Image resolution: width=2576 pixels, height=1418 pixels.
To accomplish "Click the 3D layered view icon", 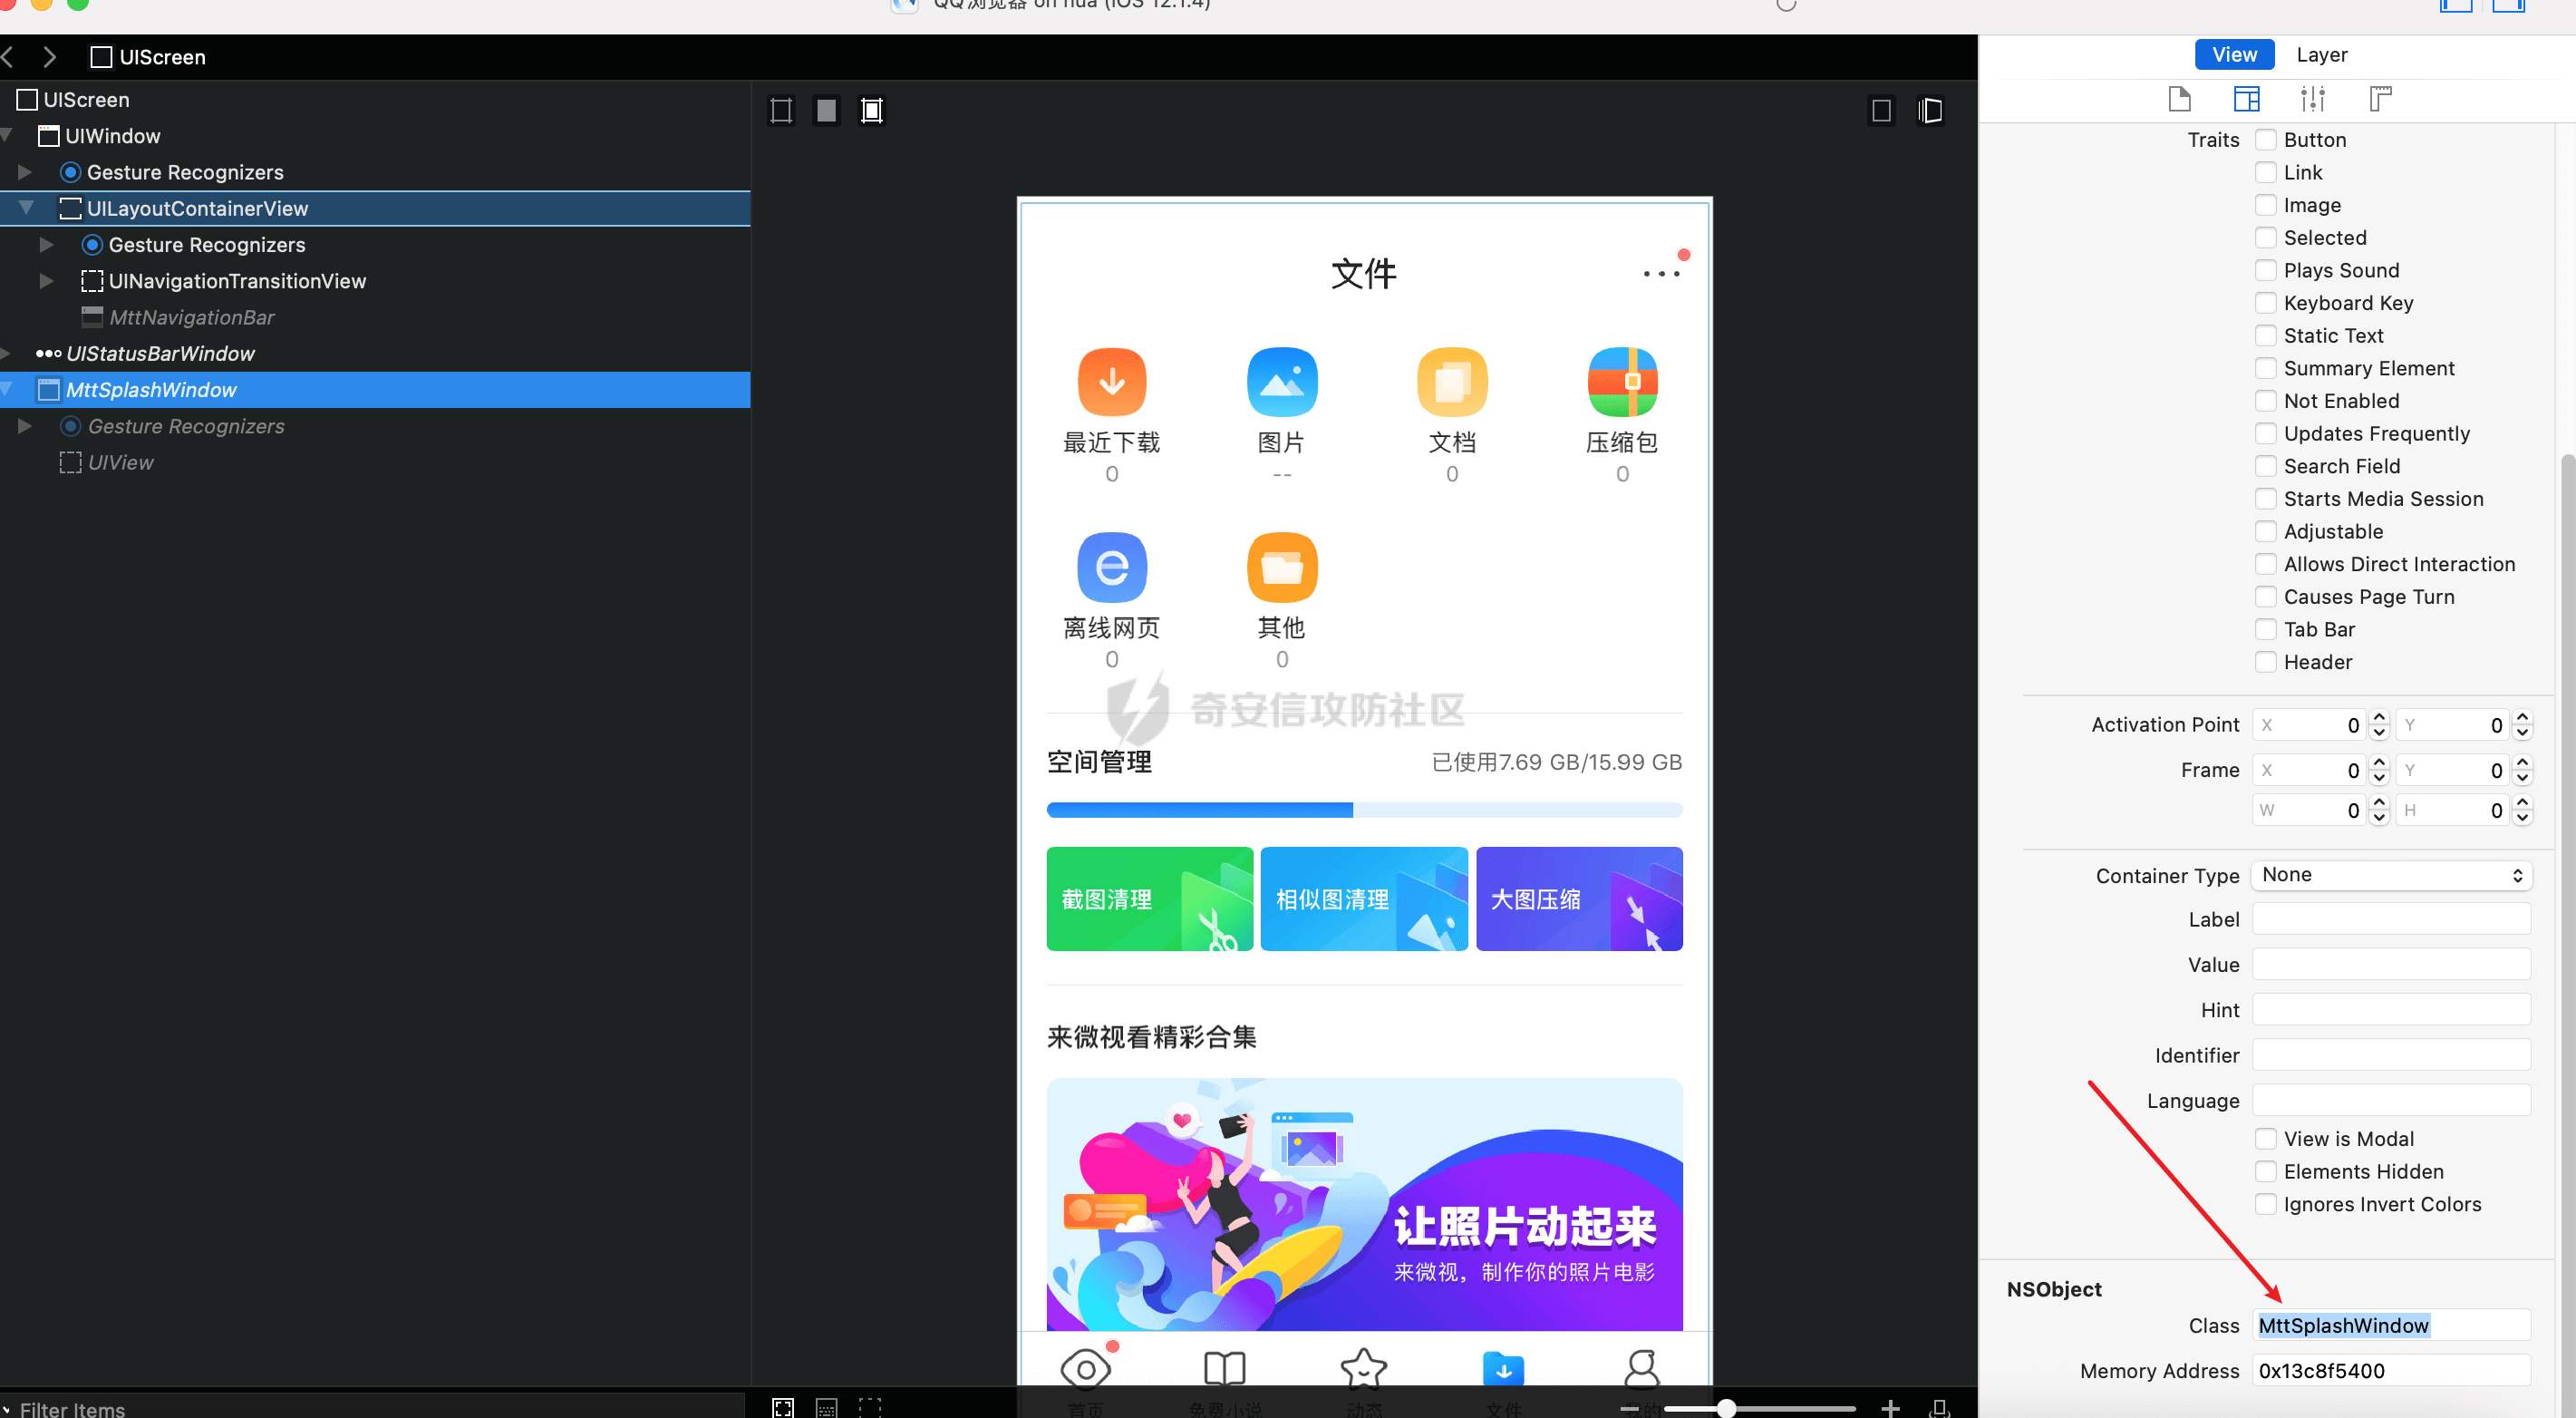I will (1930, 110).
